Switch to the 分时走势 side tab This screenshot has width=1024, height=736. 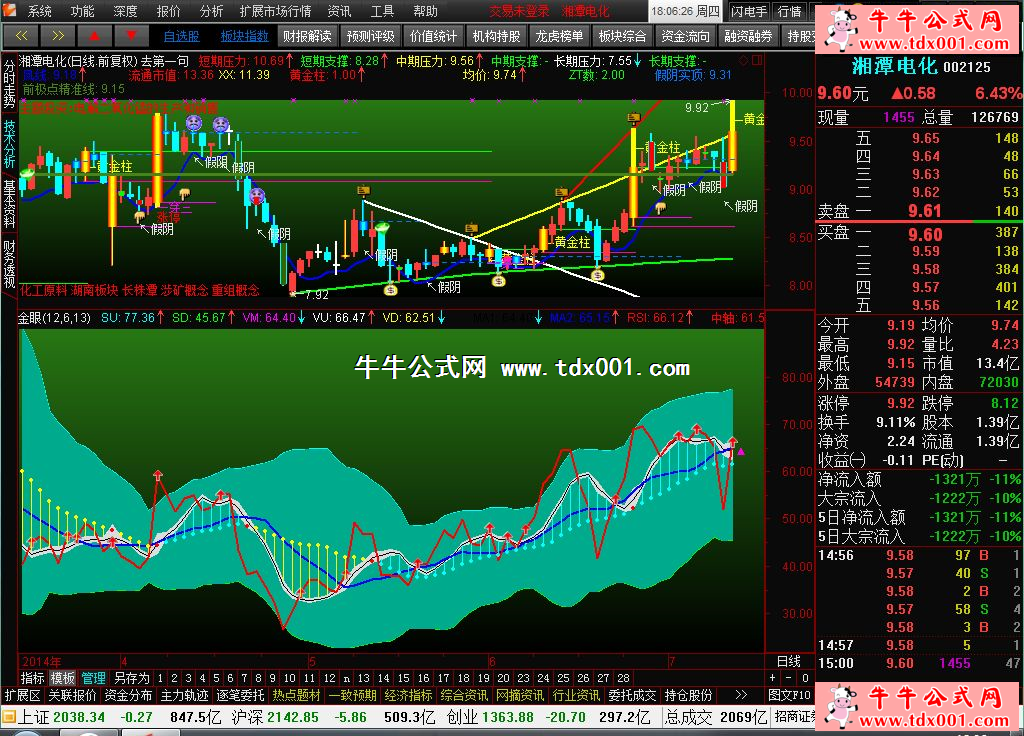(x=9, y=85)
